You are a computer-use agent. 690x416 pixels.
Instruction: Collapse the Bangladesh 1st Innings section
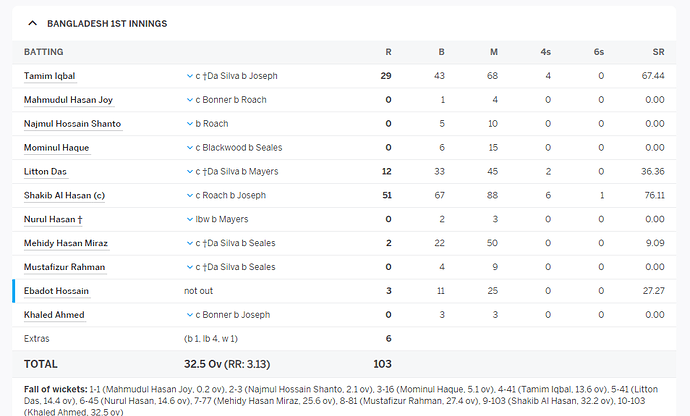[x=32, y=23]
